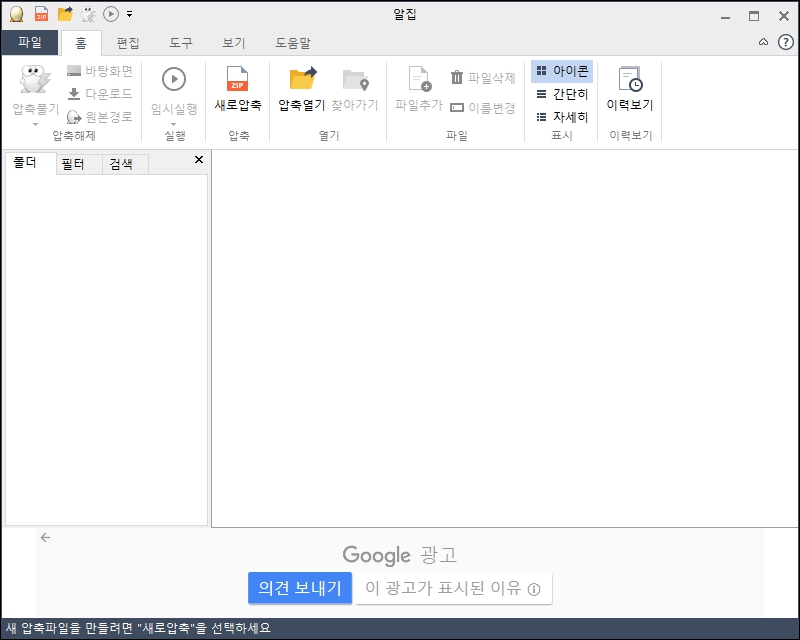Screen dimensions: 800x640
Task: Click the help question mark icon
Action: click(x=786, y=42)
